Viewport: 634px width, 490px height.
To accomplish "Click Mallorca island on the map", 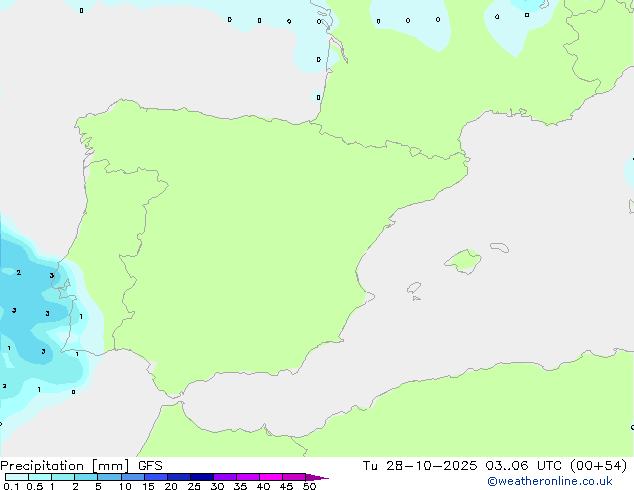I will click(x=463, y=261).
